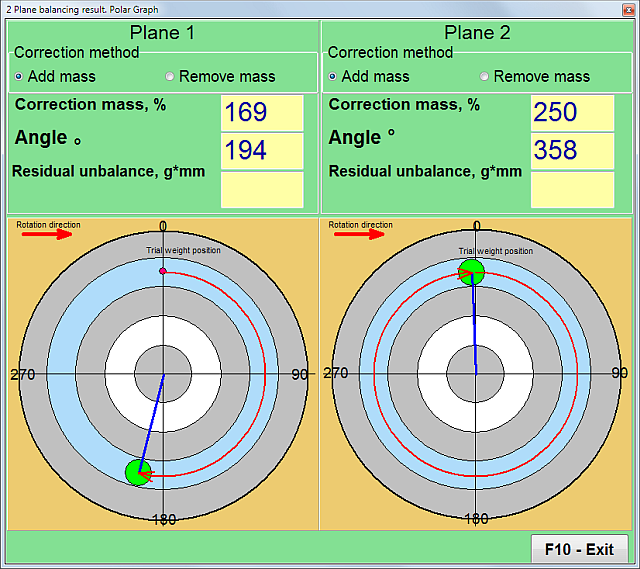Screen dimensions: 640x569
Task: Click Plane 1 angle field showing 194
Action: [x=261, y=150]
